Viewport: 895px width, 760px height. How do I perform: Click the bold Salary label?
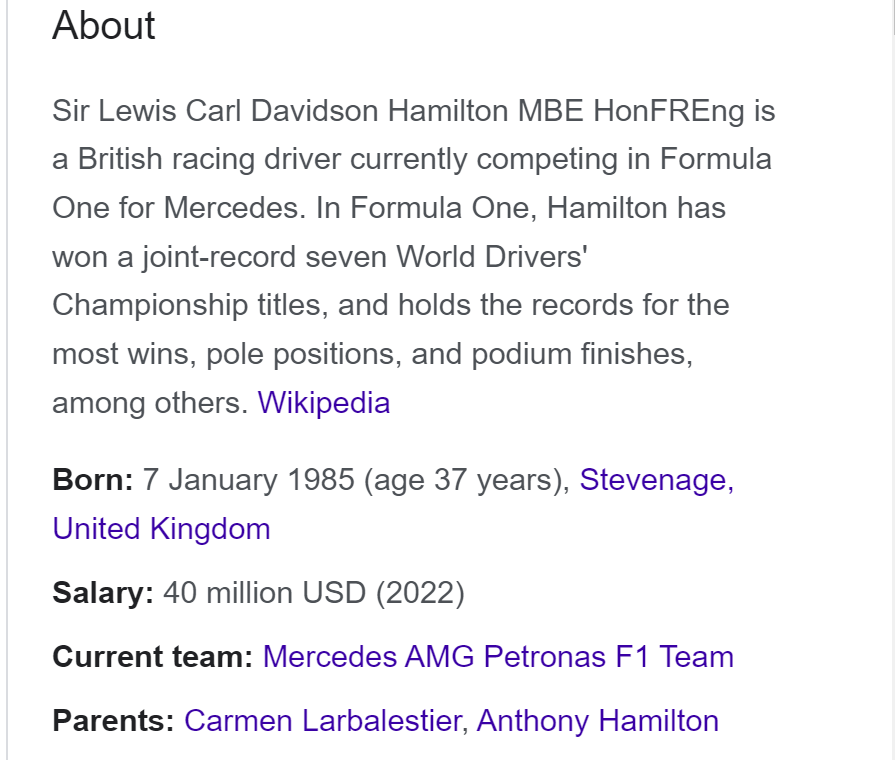103,593
